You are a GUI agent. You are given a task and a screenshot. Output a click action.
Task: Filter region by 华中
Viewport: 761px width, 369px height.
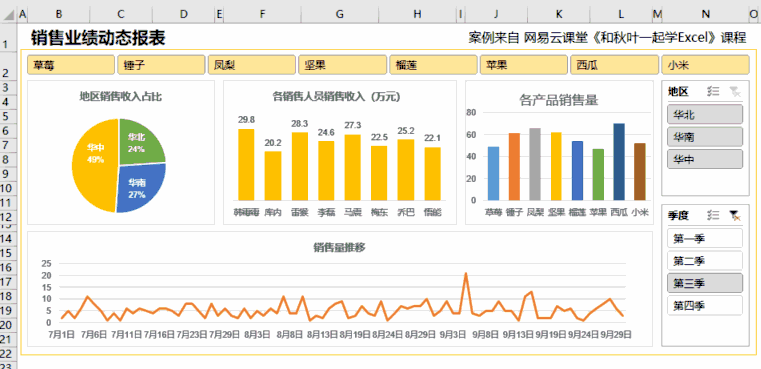(705, 159)
